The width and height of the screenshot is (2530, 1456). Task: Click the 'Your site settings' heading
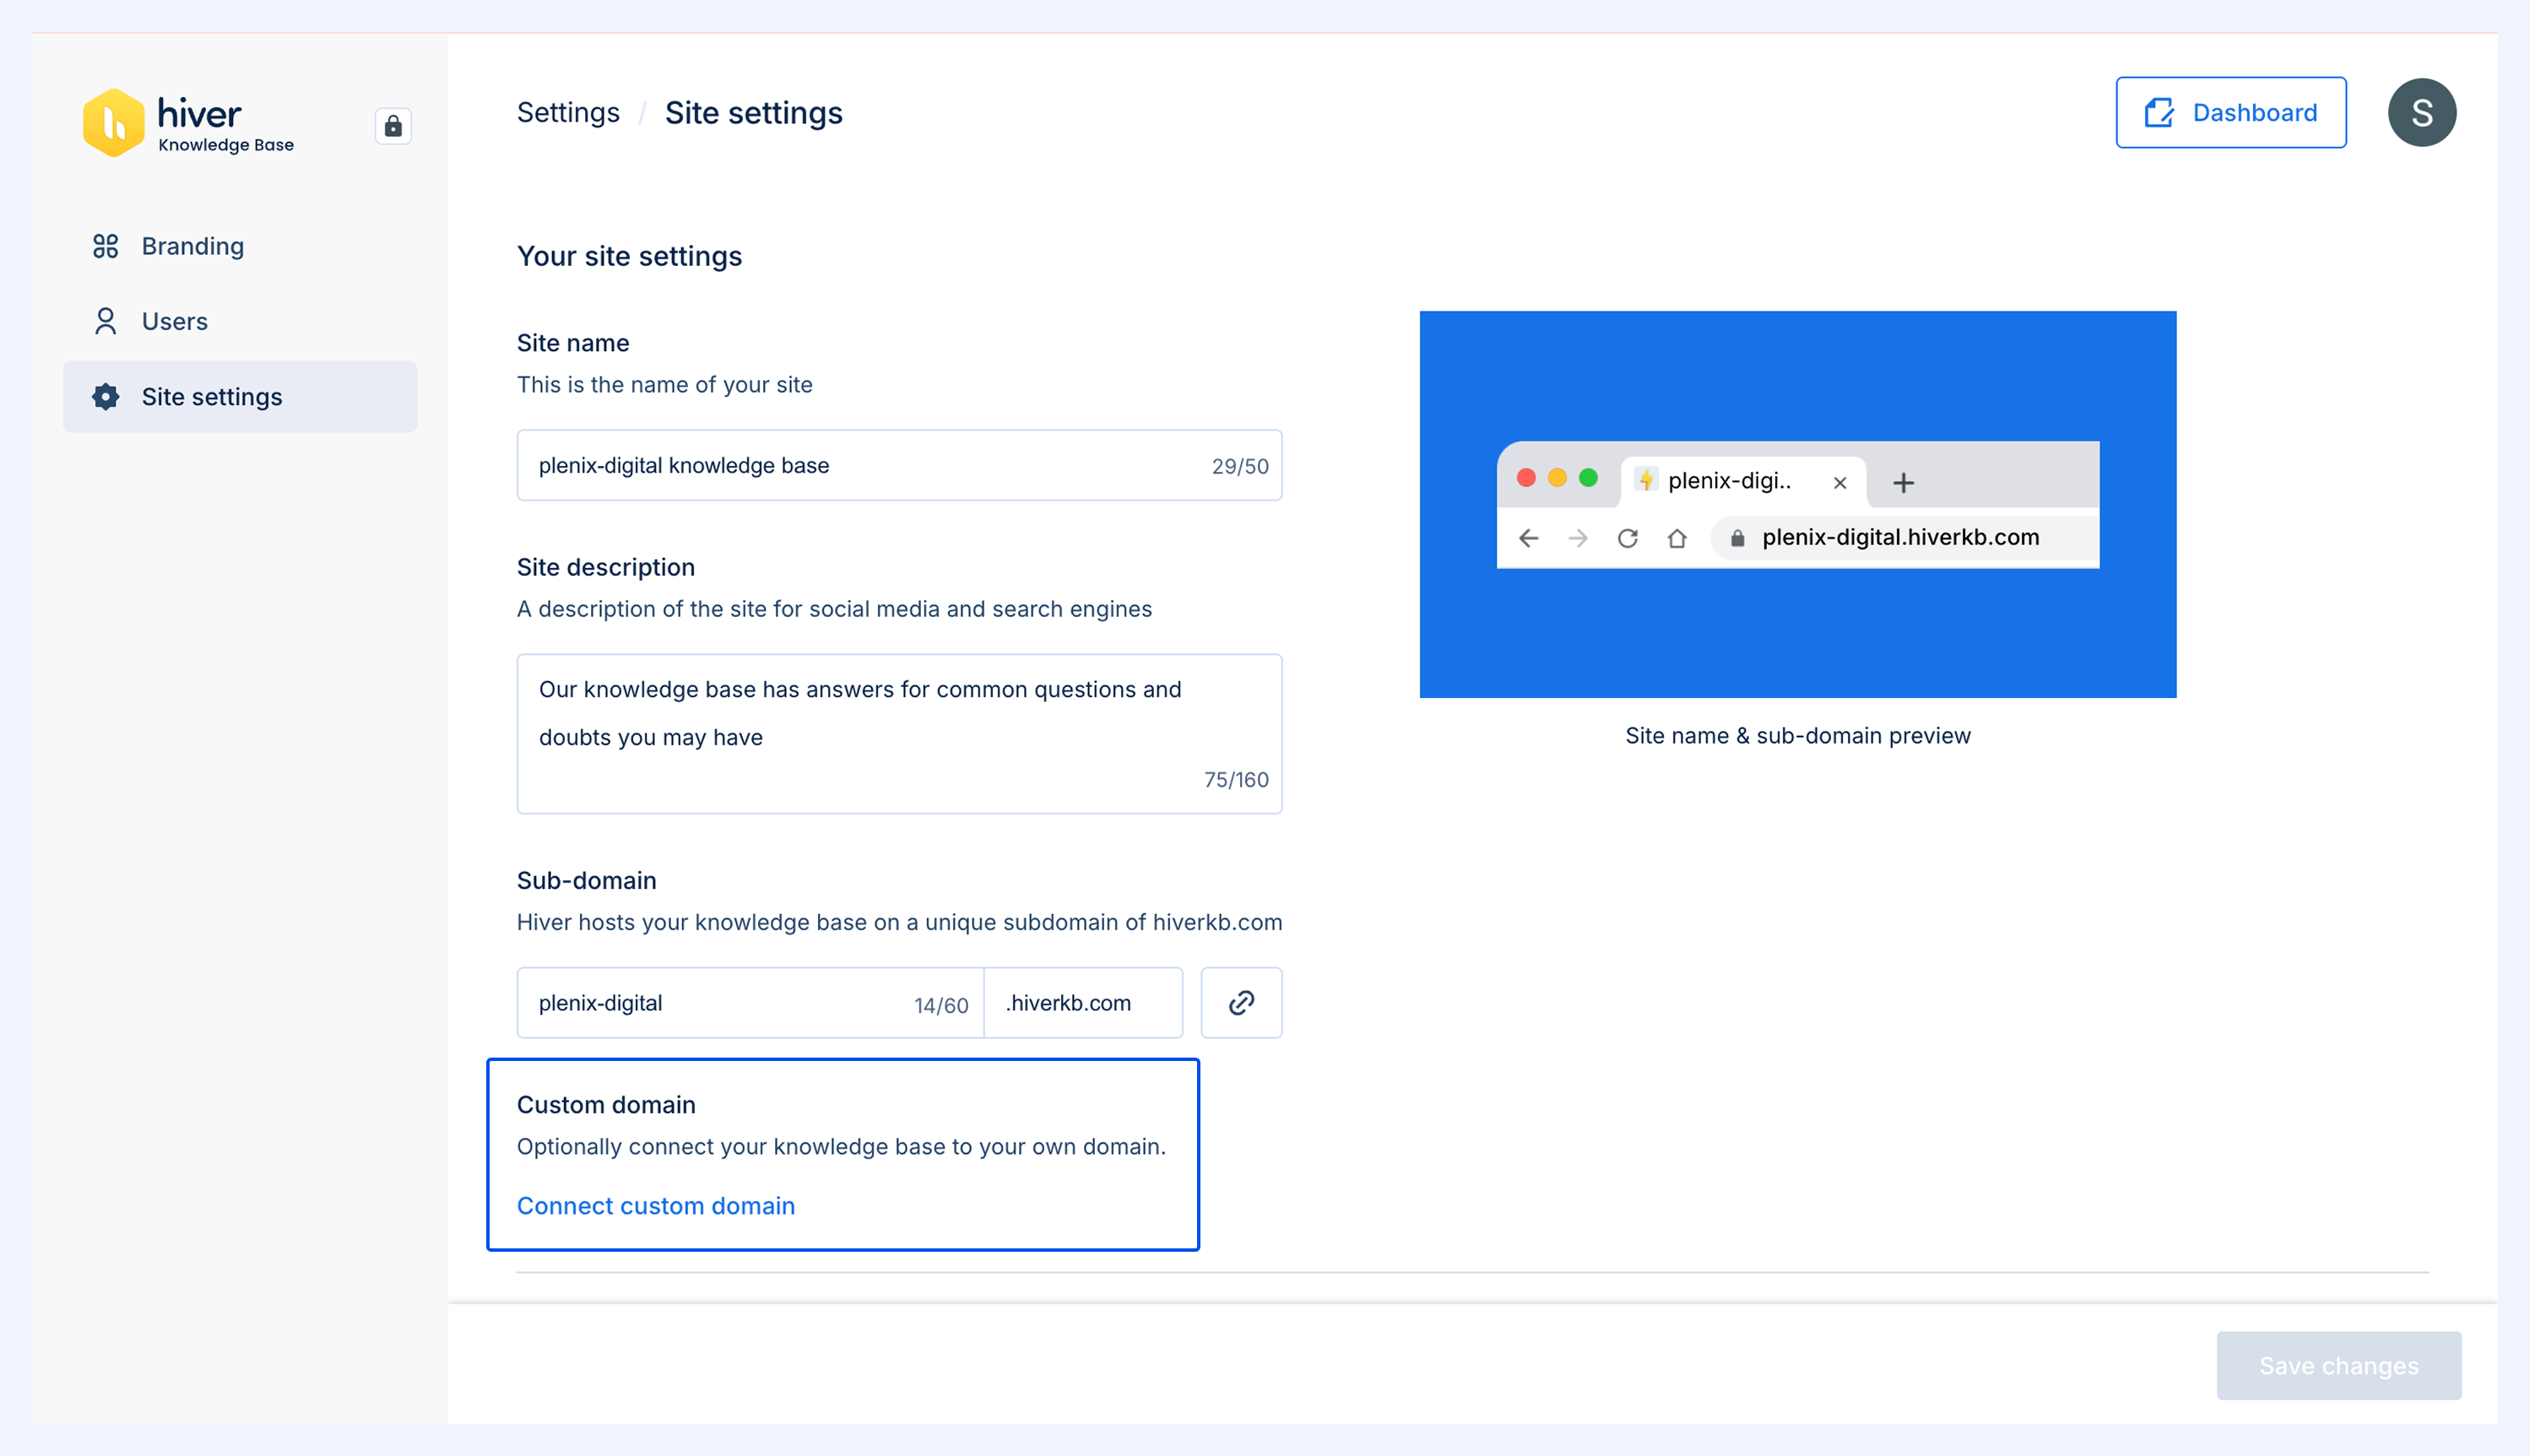(x=629, y=256)
